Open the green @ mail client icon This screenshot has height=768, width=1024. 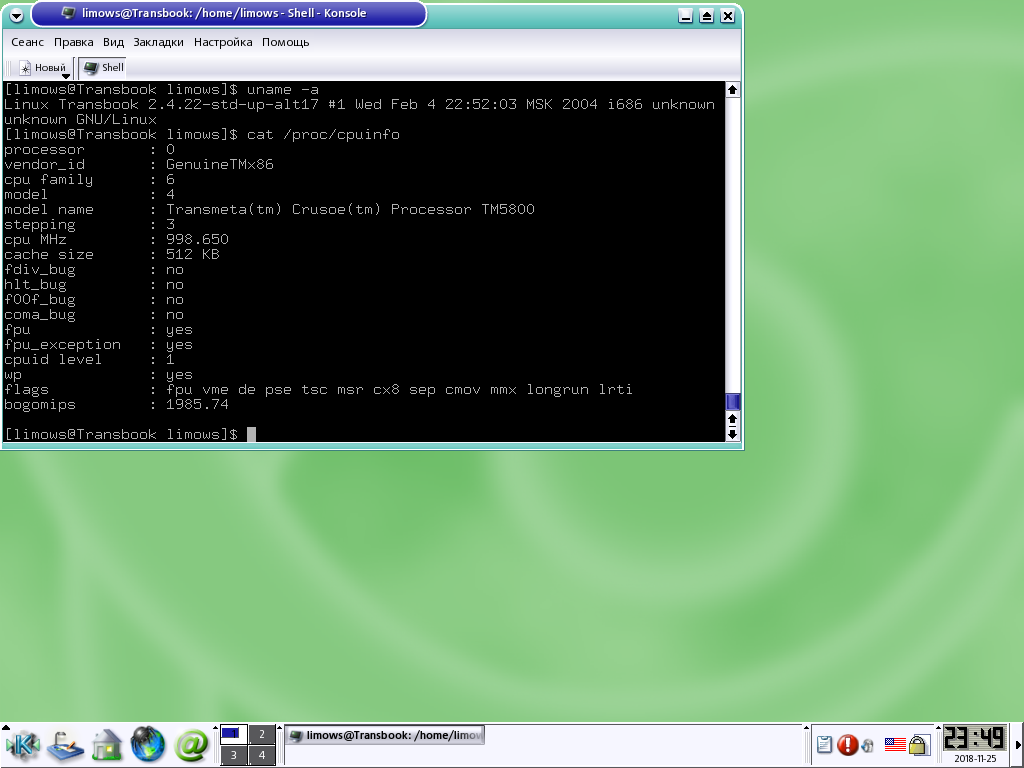point(191,744)
